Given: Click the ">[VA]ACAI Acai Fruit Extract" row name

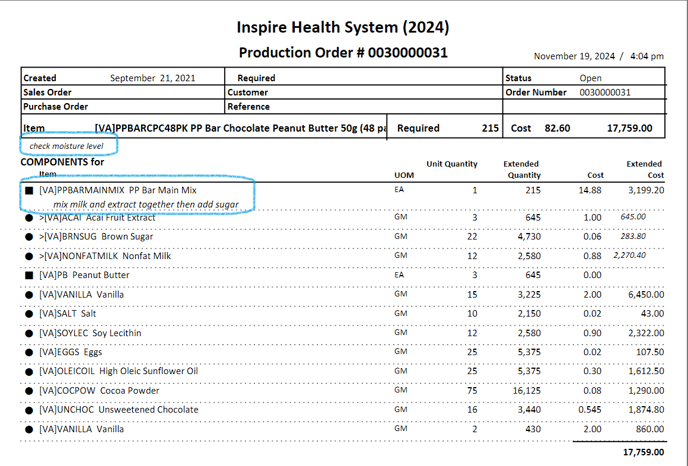Looking at the screenshot, I should point(97,218).
